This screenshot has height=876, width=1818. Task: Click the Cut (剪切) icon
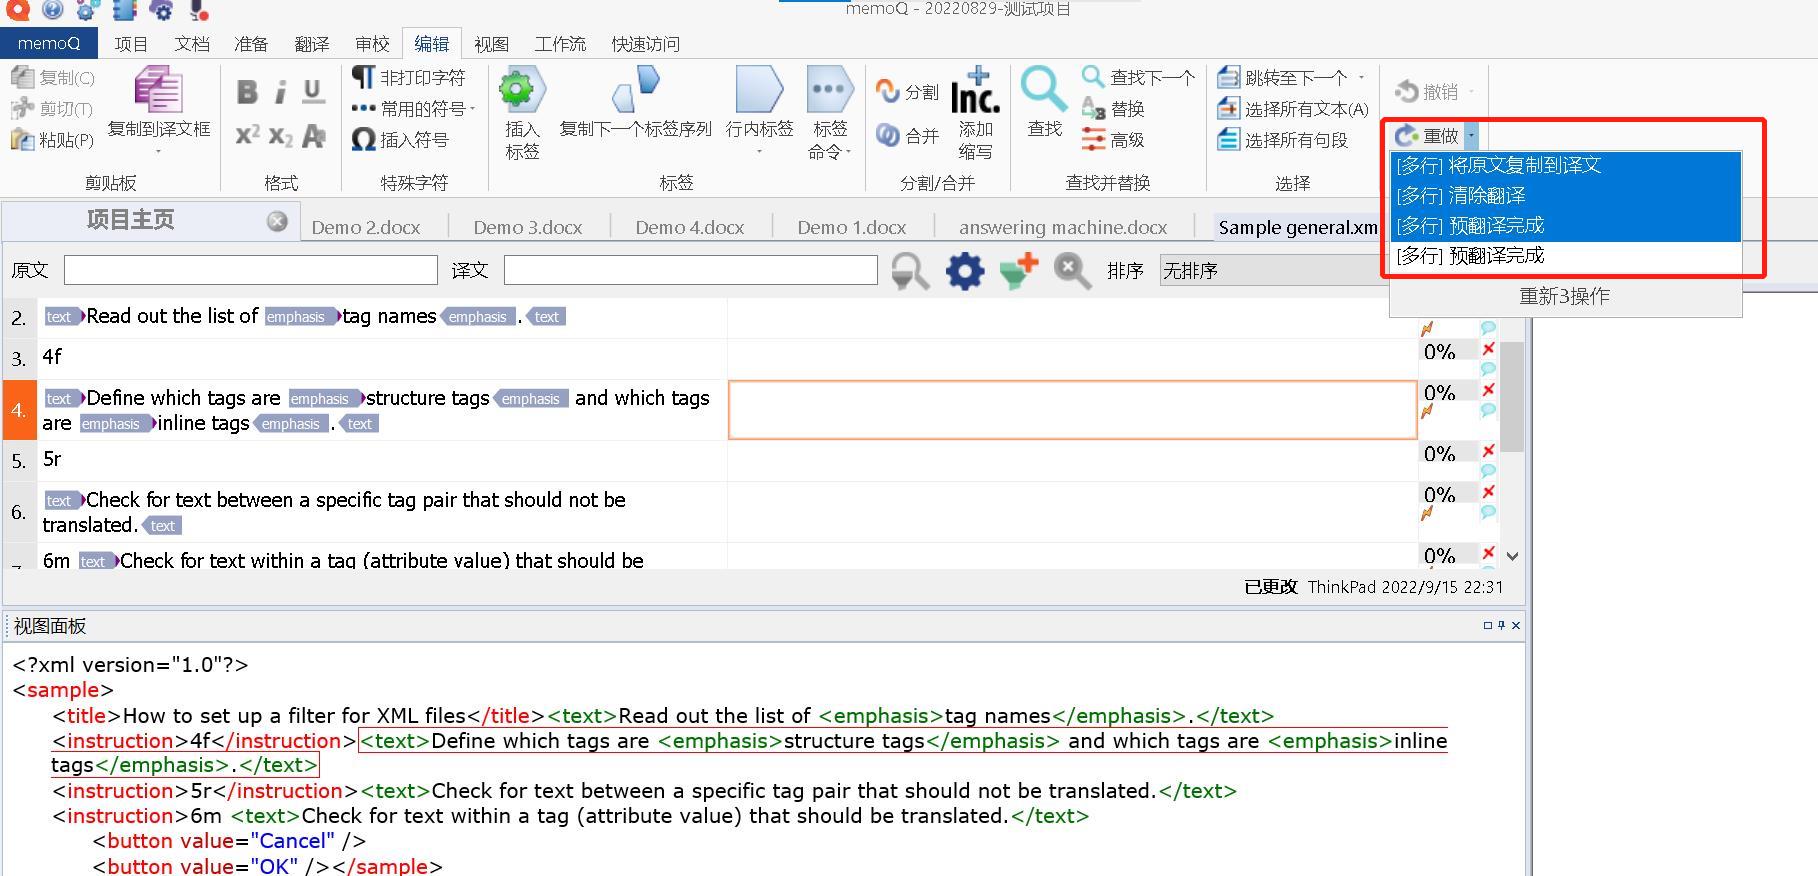pyautogui.click(x=23, y=108)
